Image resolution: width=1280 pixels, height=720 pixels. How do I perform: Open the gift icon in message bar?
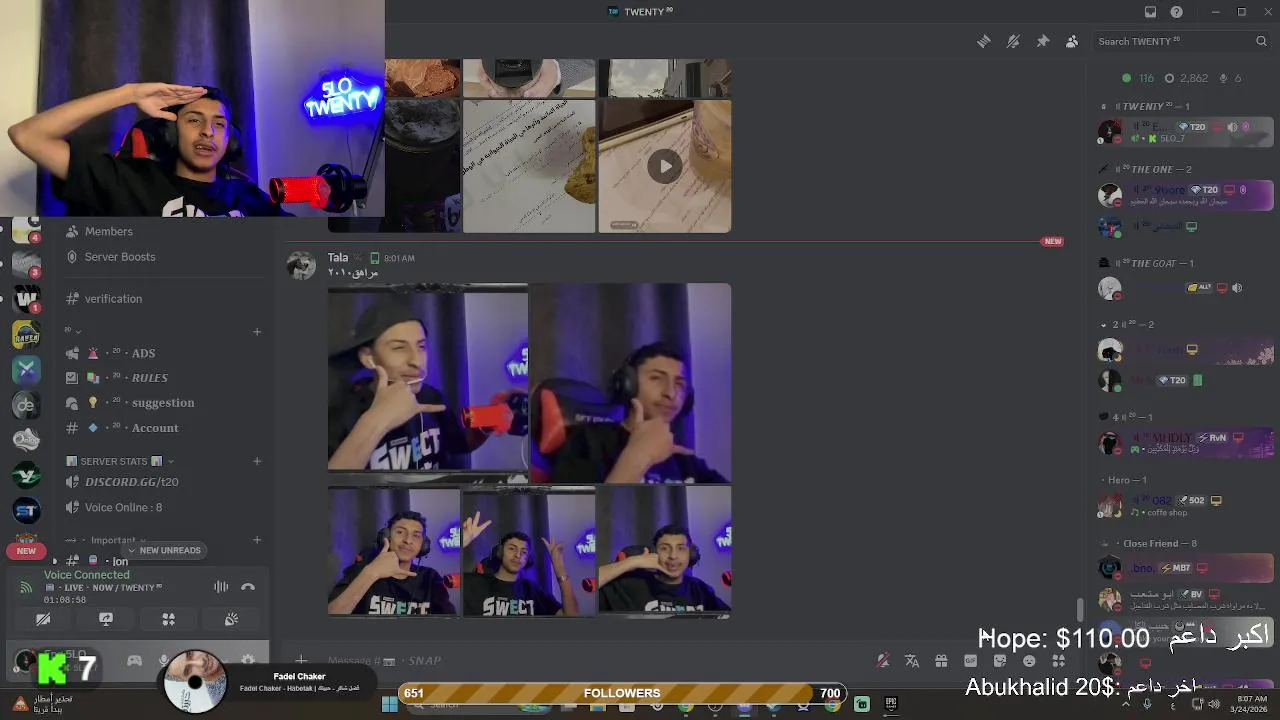tap(941, 661)
